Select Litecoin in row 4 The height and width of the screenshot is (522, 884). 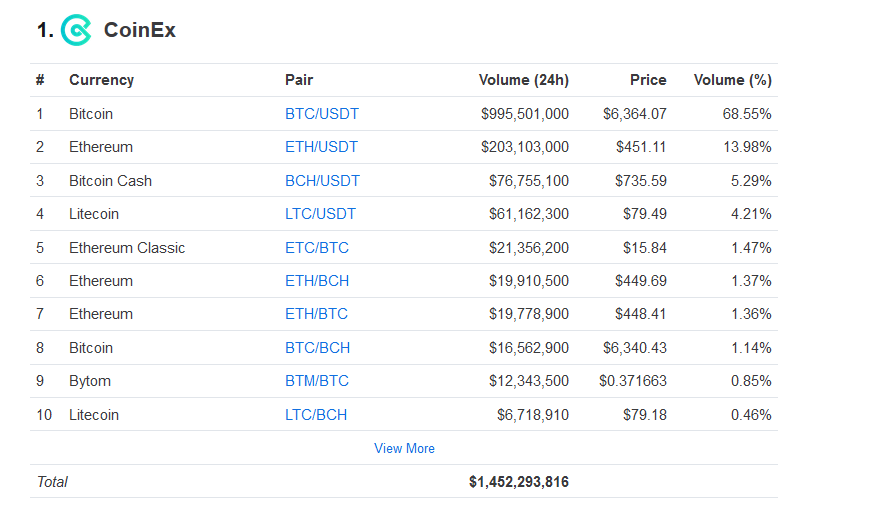[x=94, y=214]
